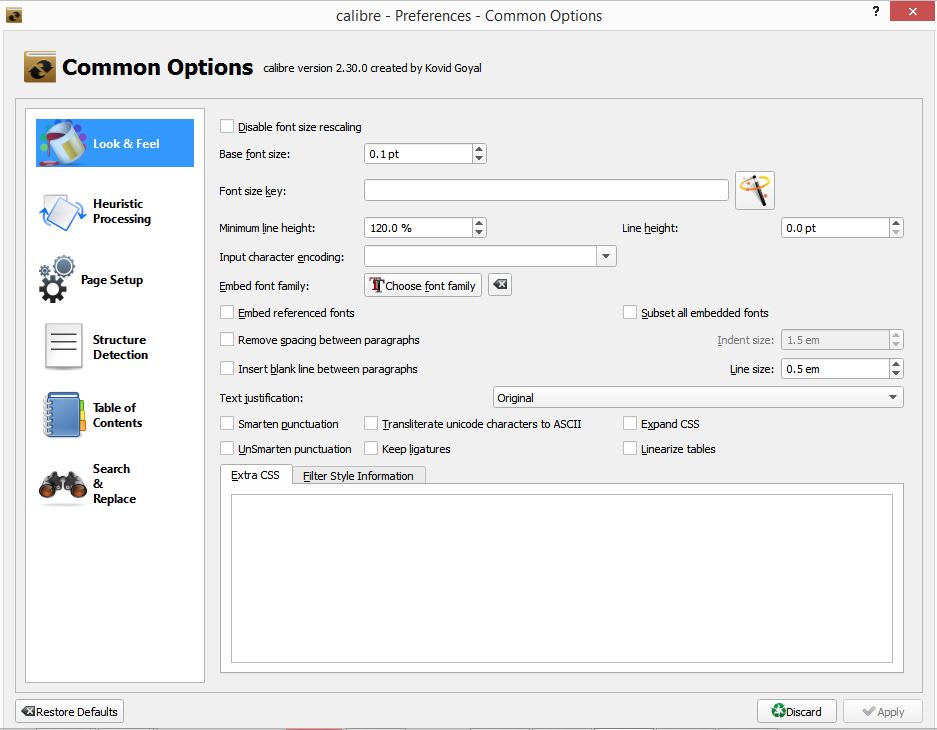Click the Minimum line height value field
937x730 pixels.
[418, 228]
